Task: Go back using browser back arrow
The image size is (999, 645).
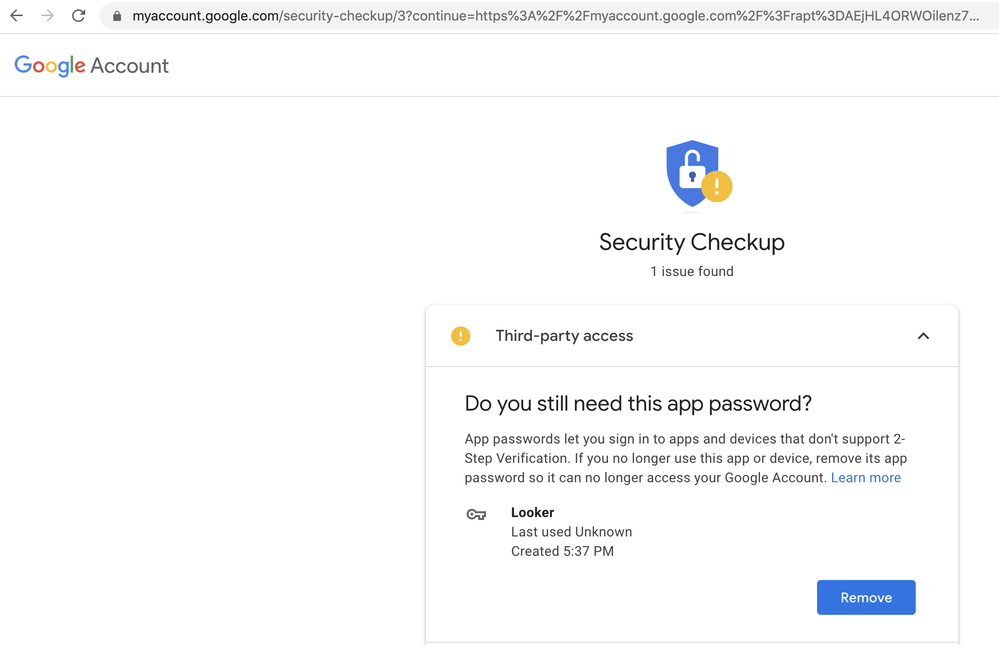Action: (x=16, y=15)
